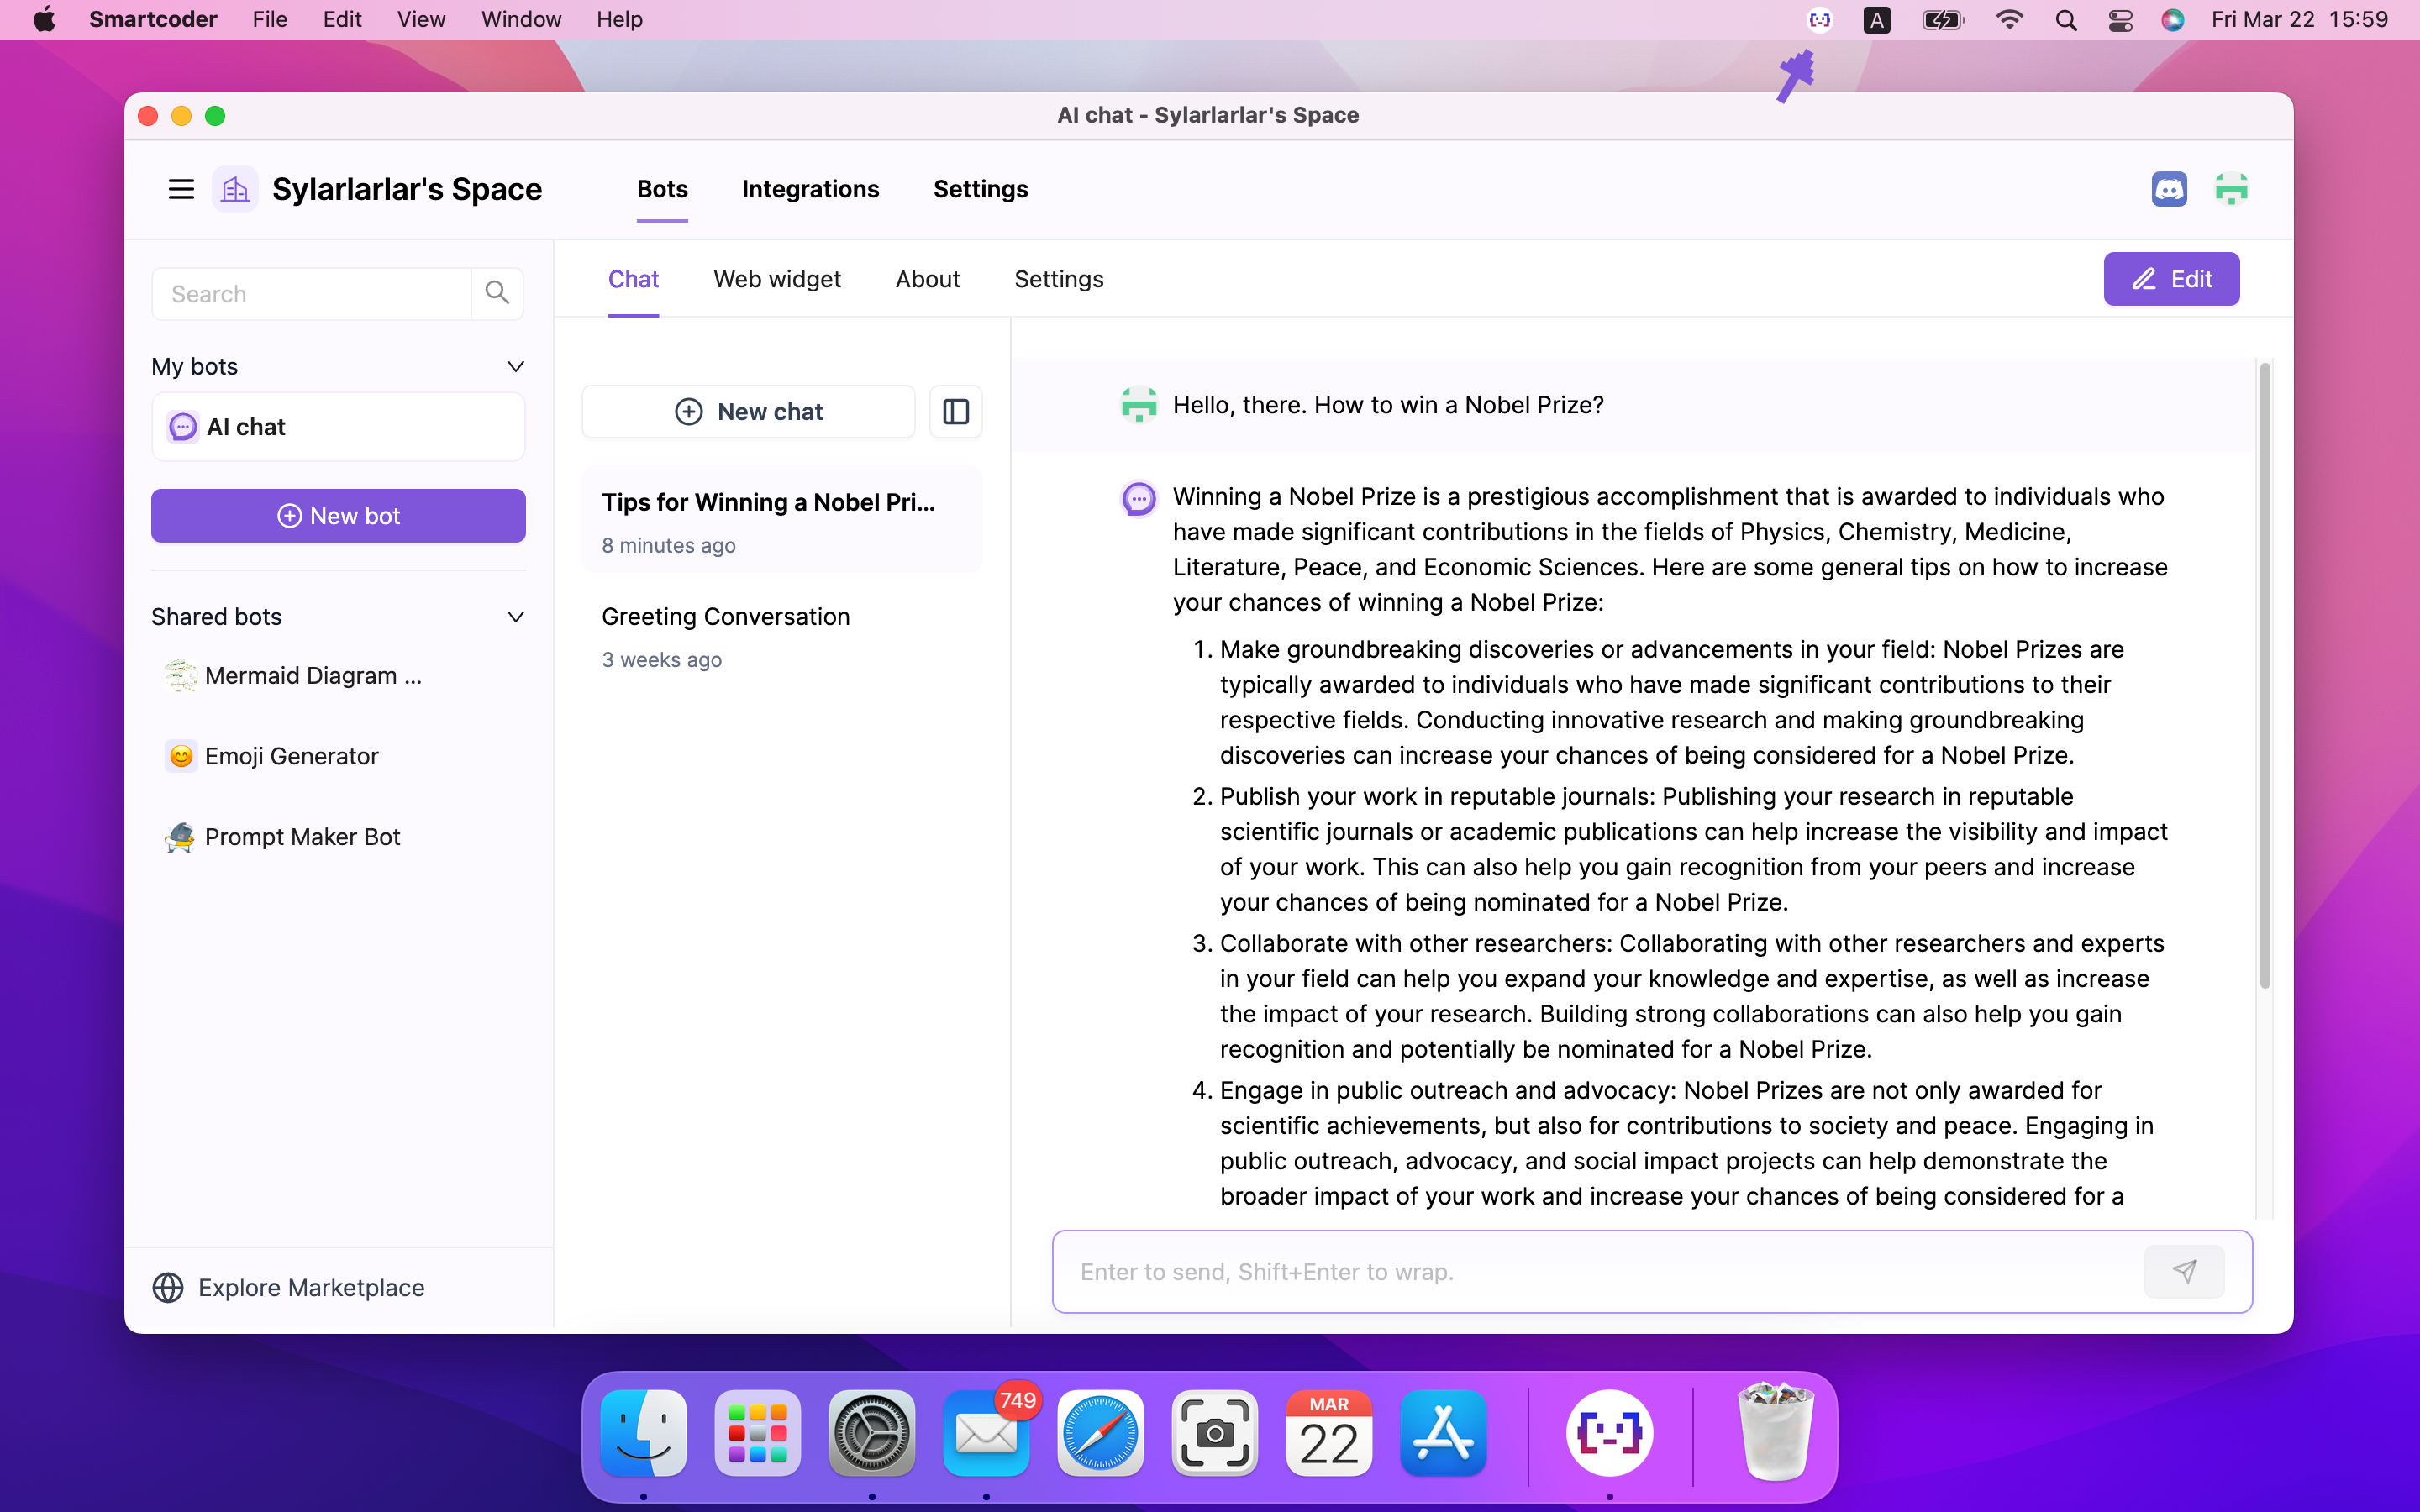Open Tips for Winning a Nobel Prize chat
Screen dimensions: 2420x1512
[x=782, y=521]
